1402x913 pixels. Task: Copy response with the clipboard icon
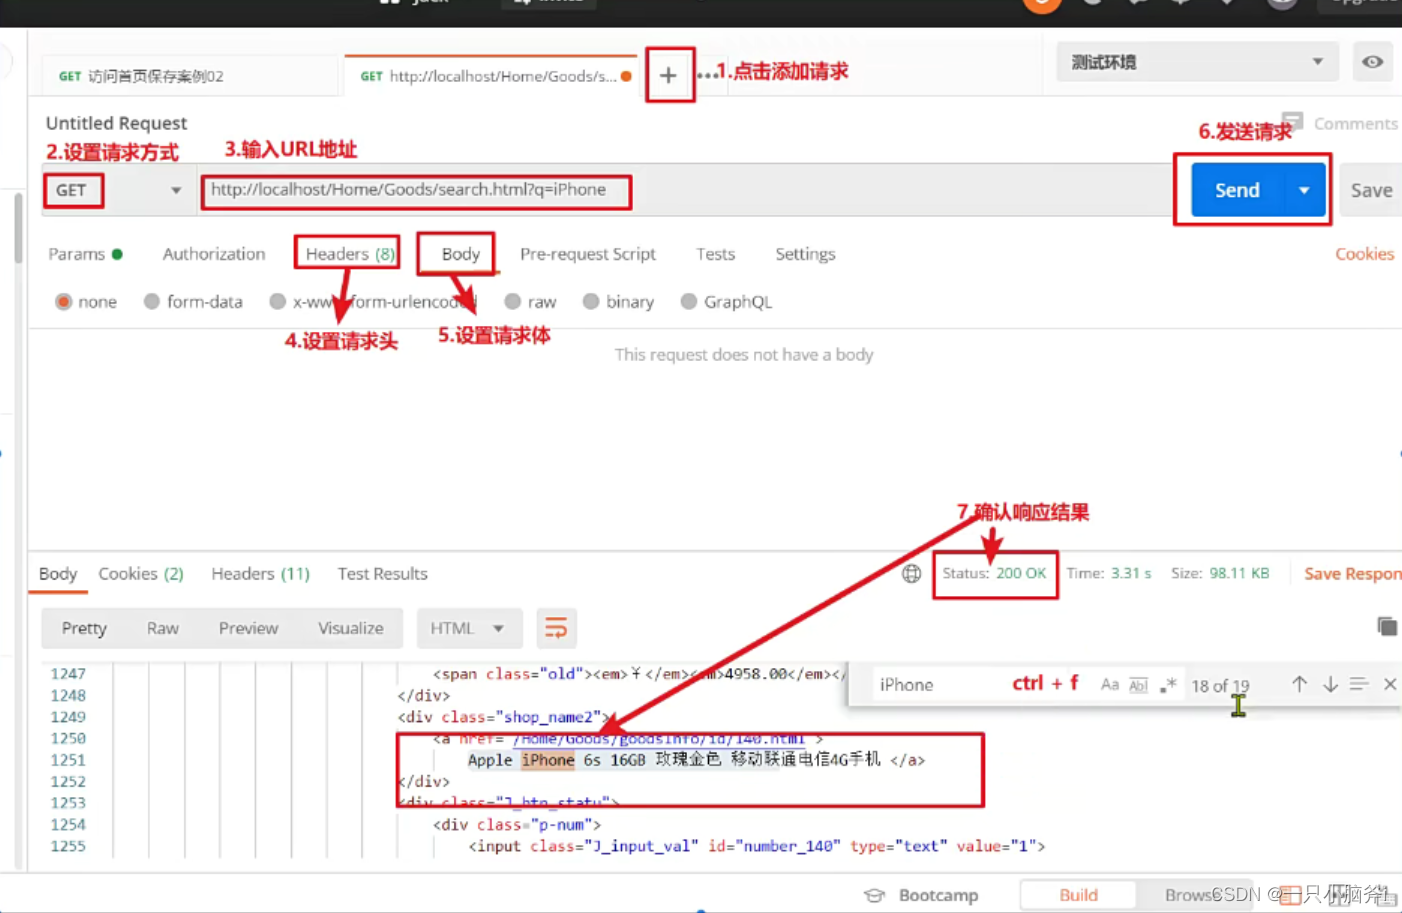pyautogui.click(x=1387, y=627)
